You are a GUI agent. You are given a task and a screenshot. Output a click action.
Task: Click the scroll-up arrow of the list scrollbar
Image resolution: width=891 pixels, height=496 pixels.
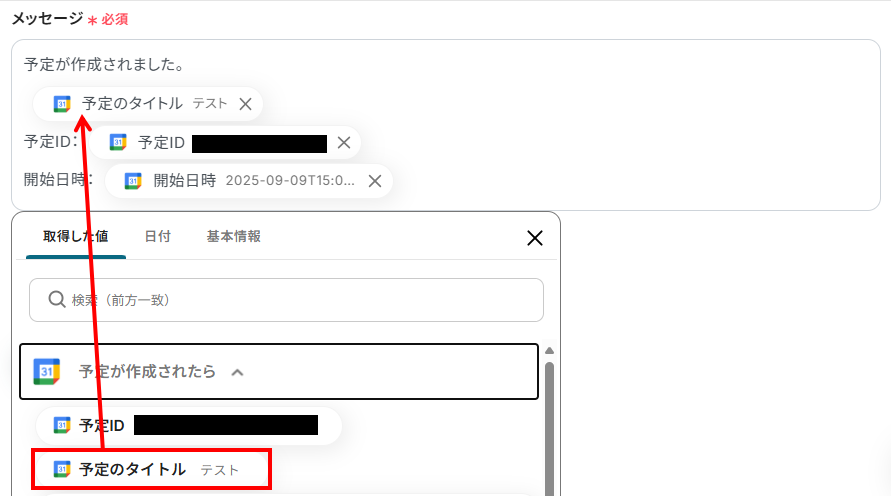tap(549, 351)
